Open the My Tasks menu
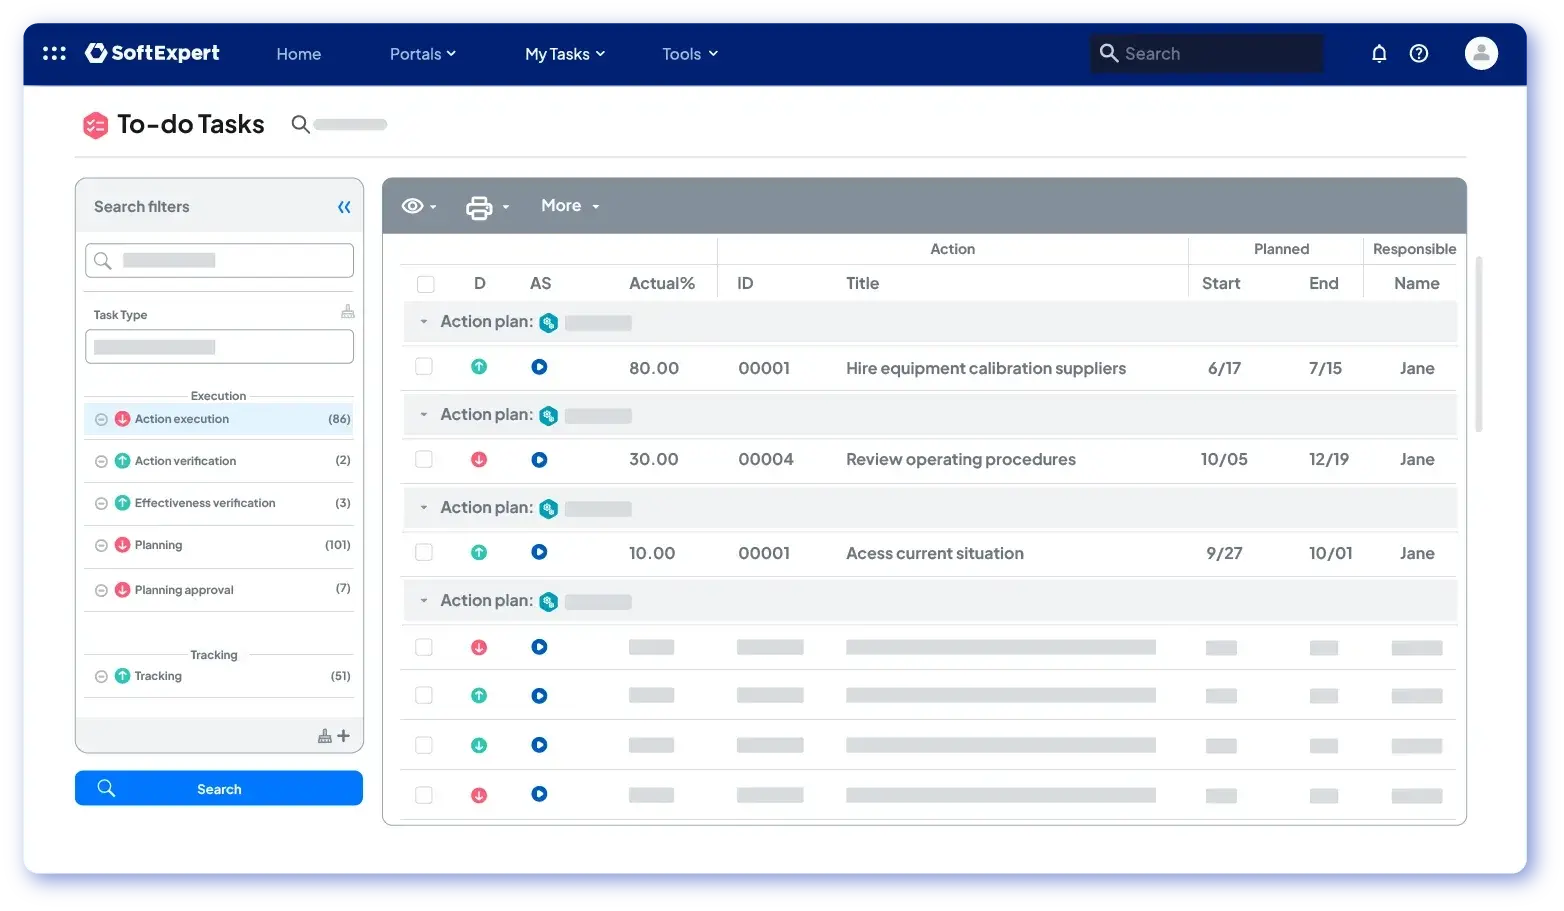Viewport: 1564px width, 911px height. point(565,54)
